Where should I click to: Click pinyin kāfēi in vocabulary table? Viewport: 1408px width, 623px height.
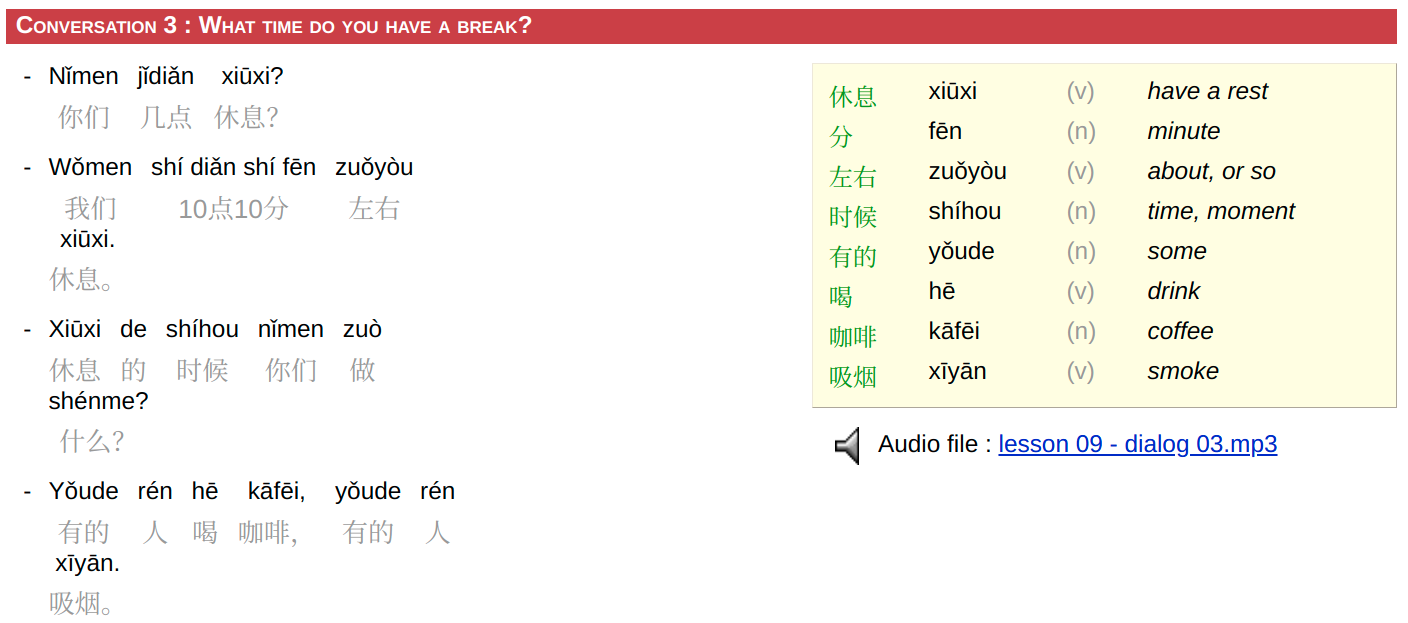954,331
